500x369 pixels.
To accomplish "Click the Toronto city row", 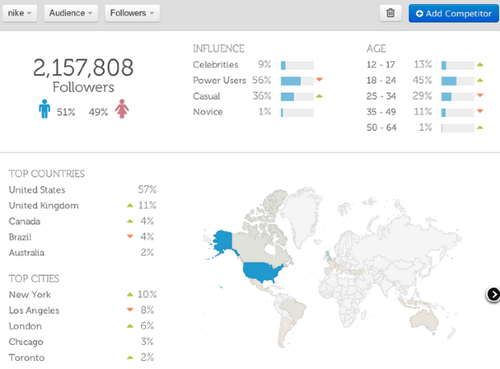I will 83,357.
